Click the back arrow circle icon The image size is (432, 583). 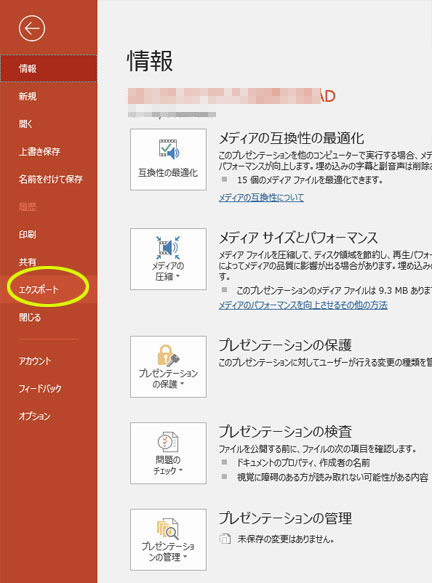[32, 28]
